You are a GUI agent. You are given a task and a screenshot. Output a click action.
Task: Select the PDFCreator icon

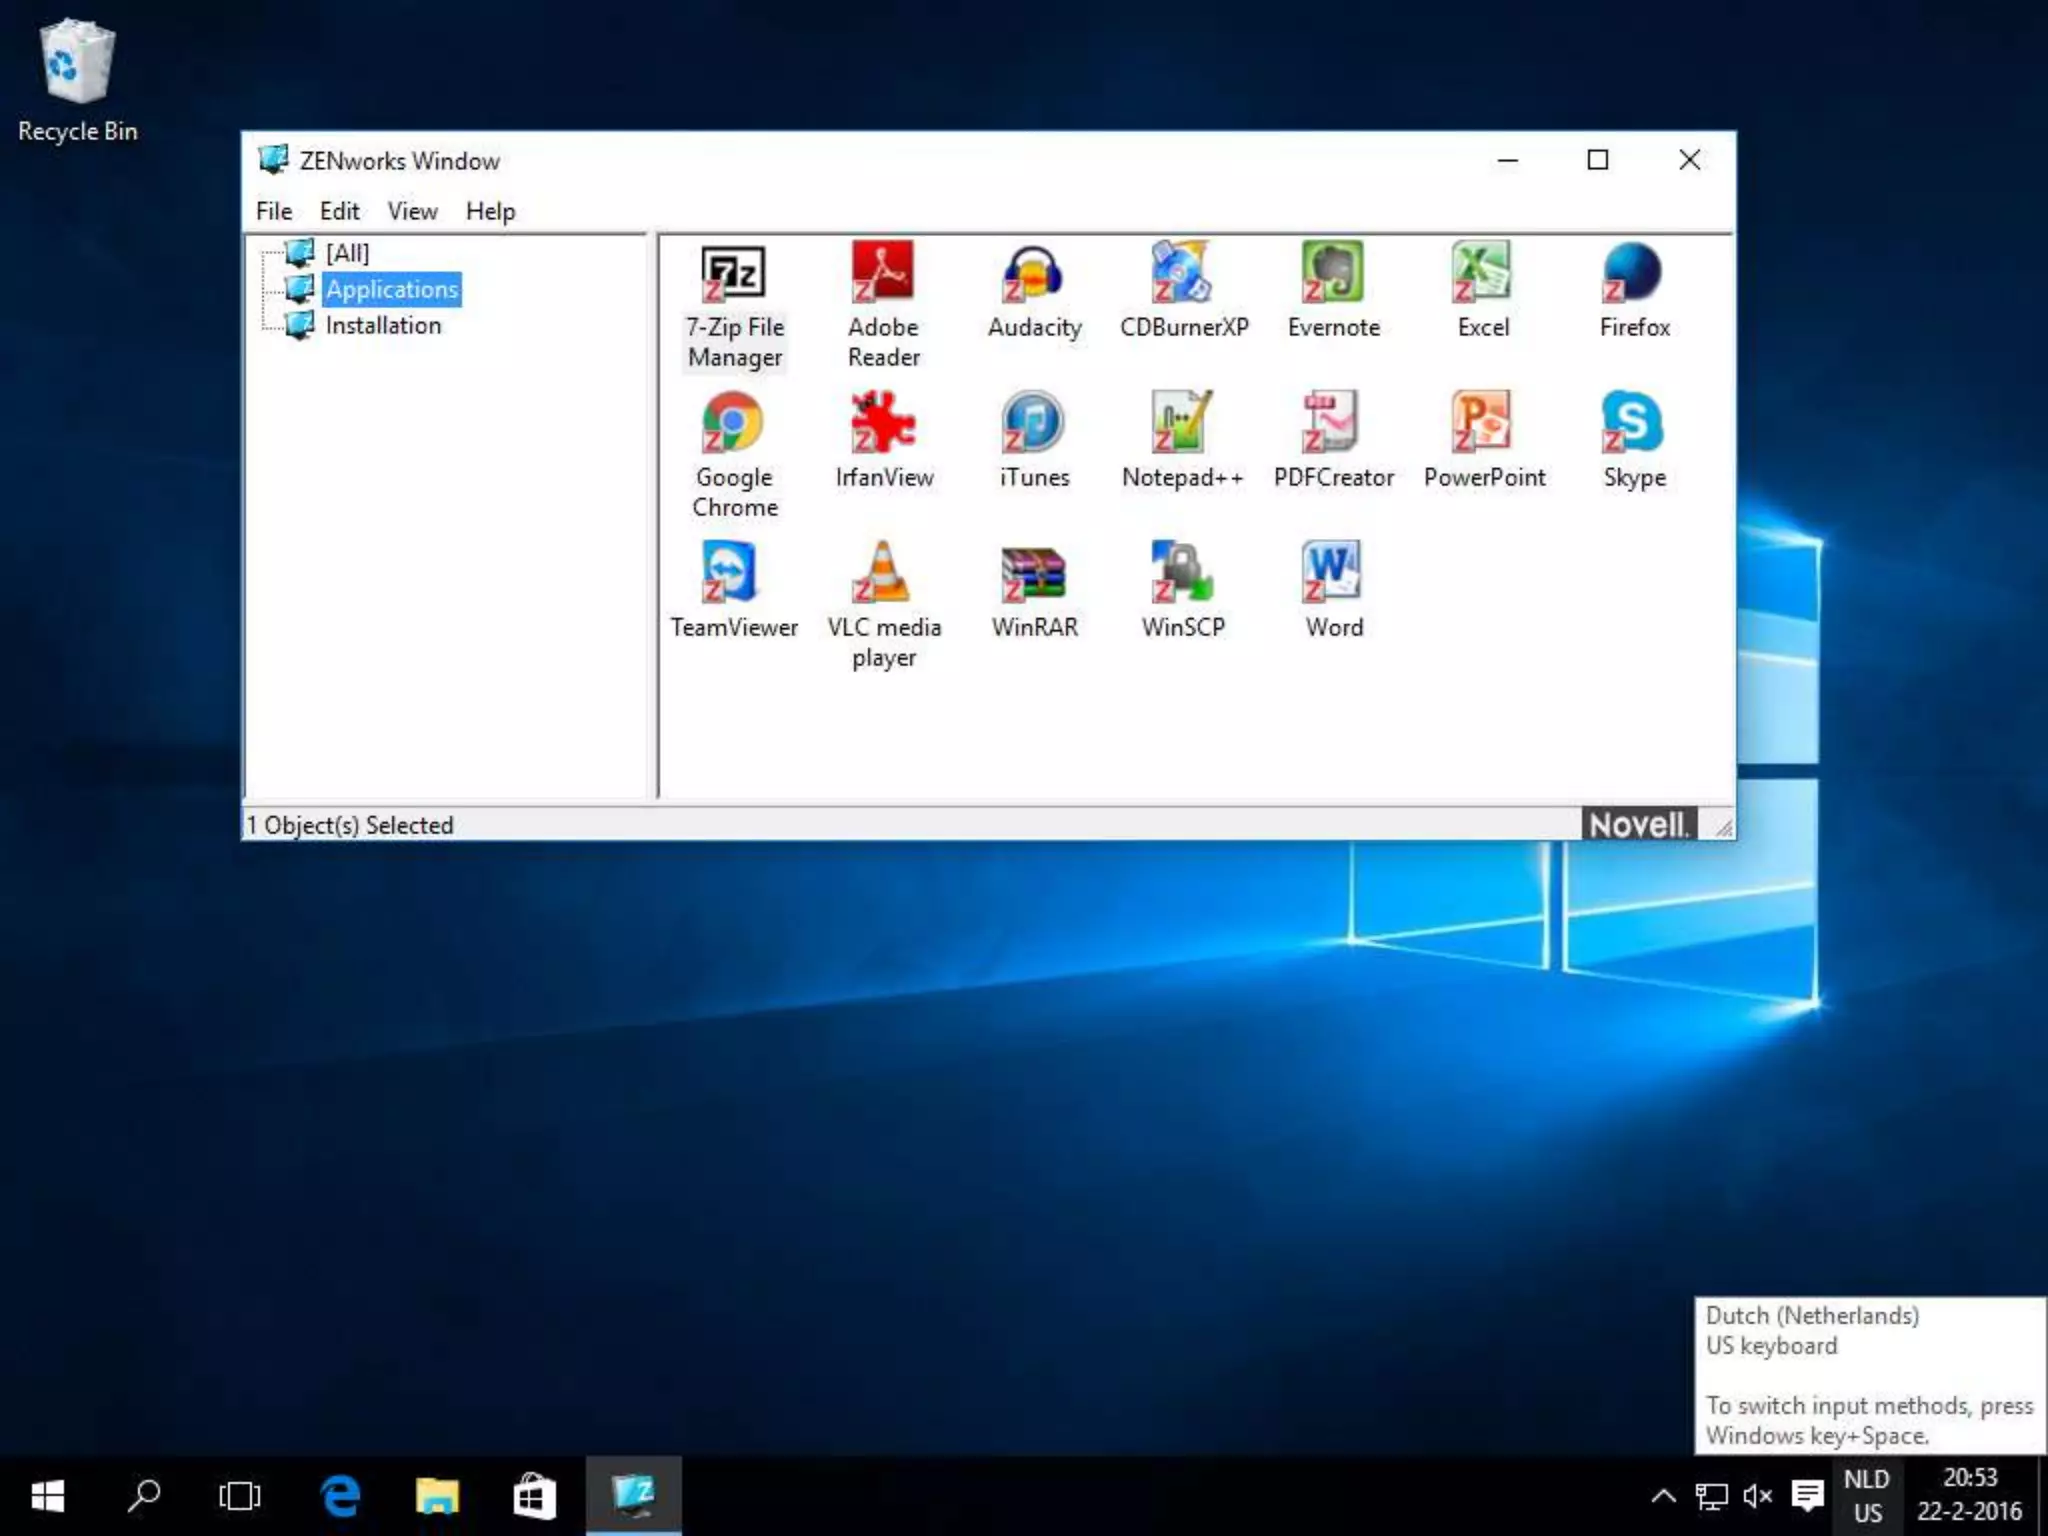[x=1332, y=422]
